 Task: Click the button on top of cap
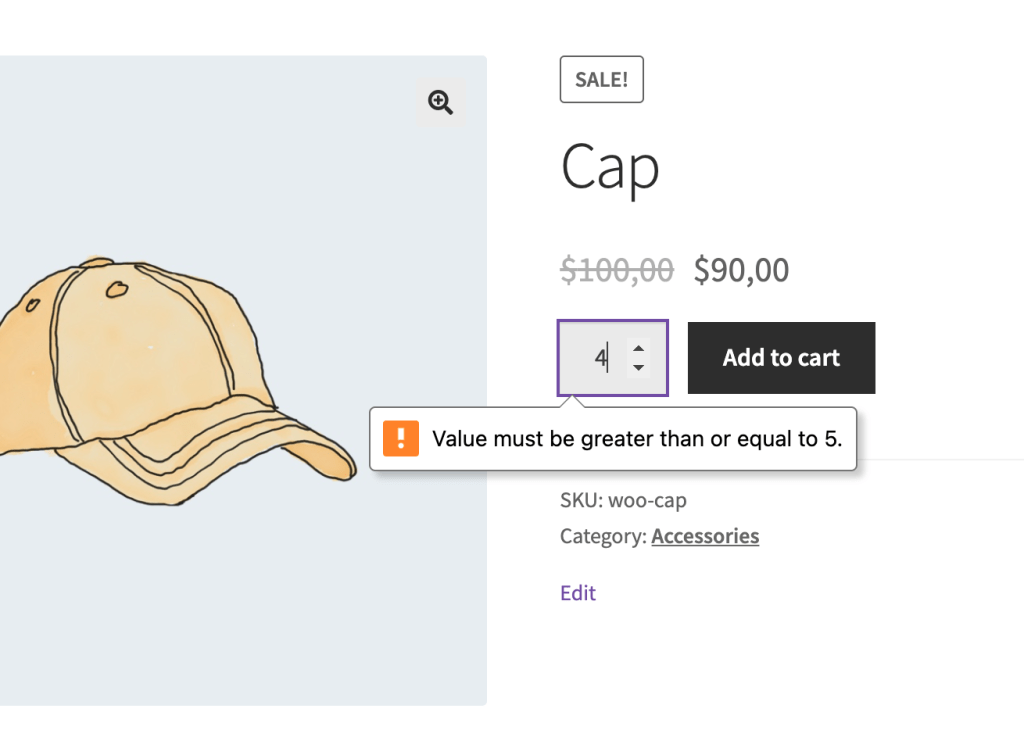point(95,263)
